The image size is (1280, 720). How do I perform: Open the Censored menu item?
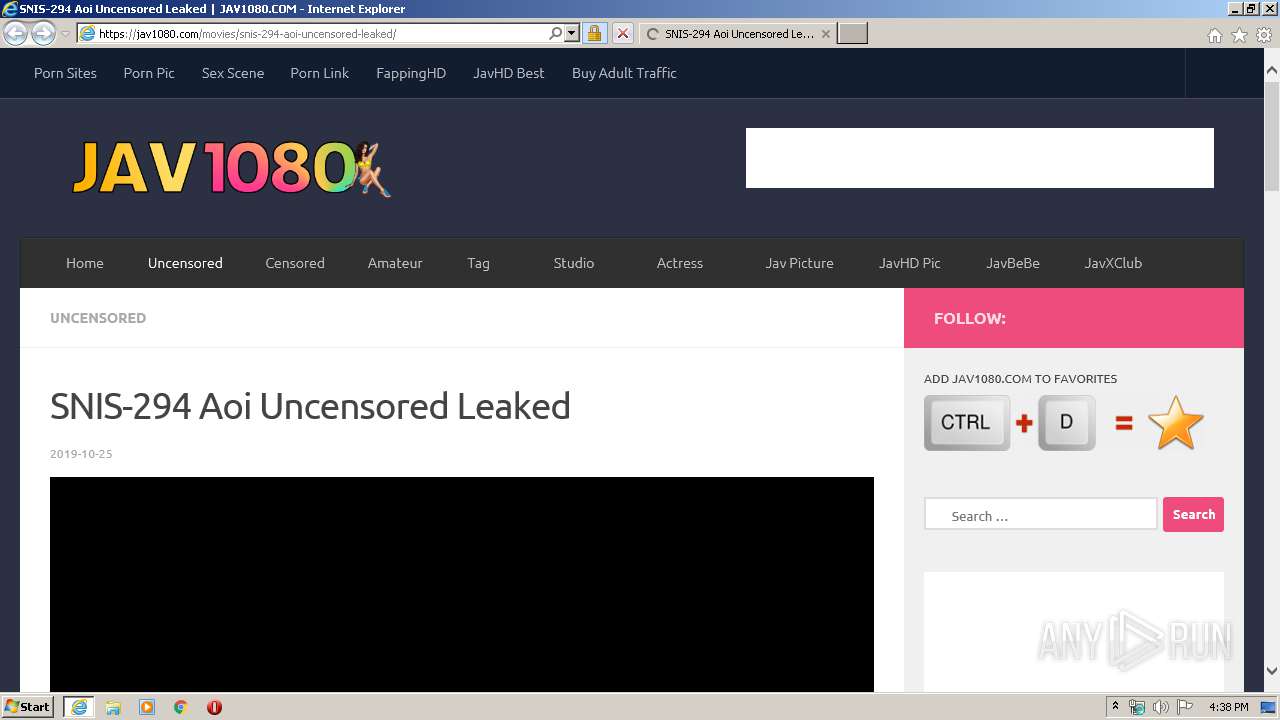295,263
